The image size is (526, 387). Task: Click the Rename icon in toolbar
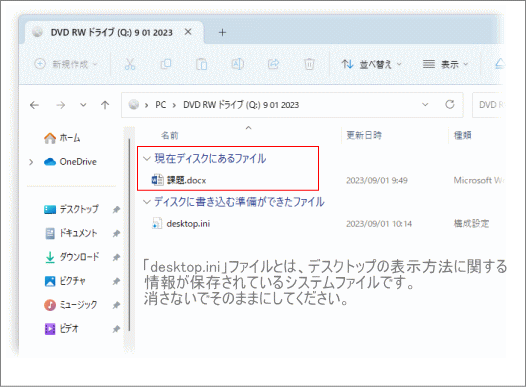click(238, 64)
